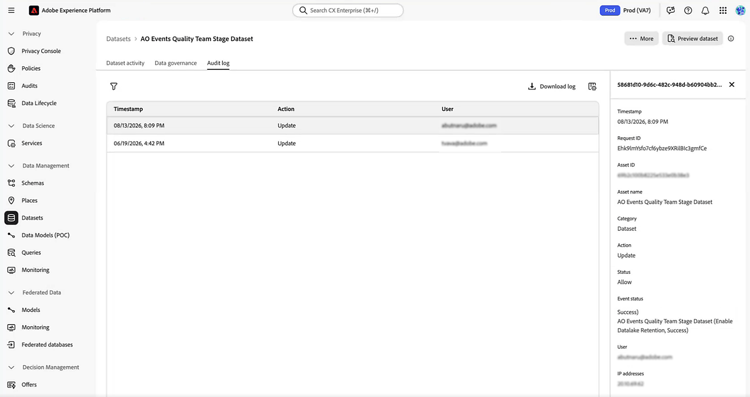
Task: Switch to the Dataset activity tab
Action: [x=125, y=63]
